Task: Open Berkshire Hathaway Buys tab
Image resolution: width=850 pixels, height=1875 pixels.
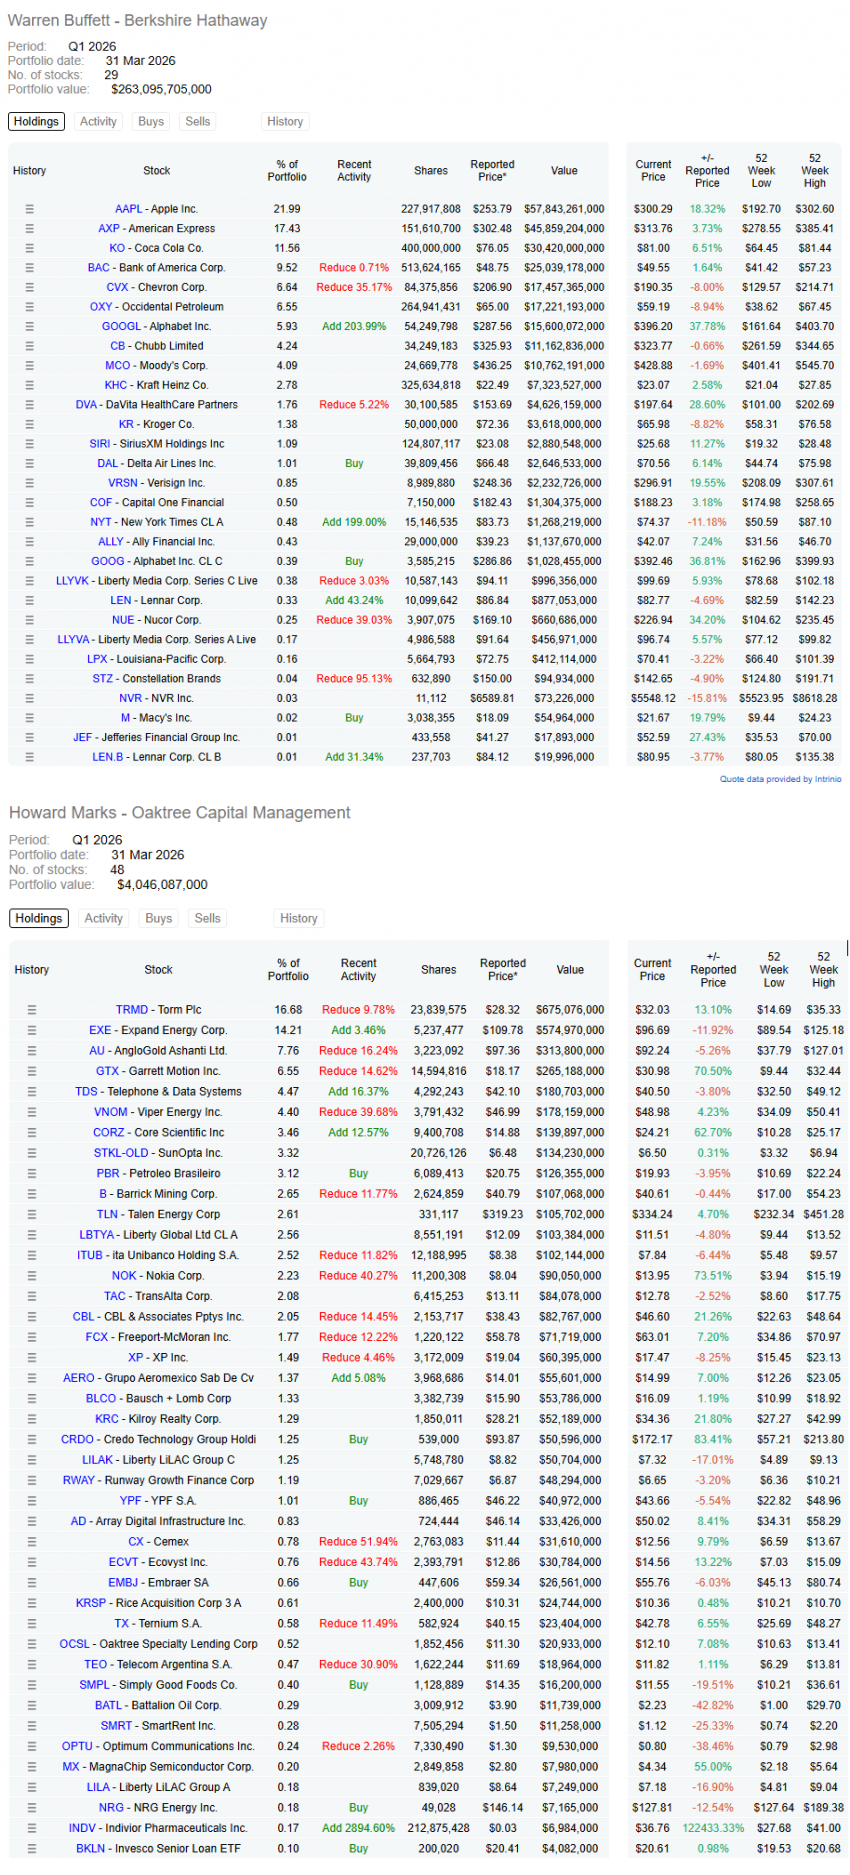Action: pyautogui.click(x=151, y=121)
